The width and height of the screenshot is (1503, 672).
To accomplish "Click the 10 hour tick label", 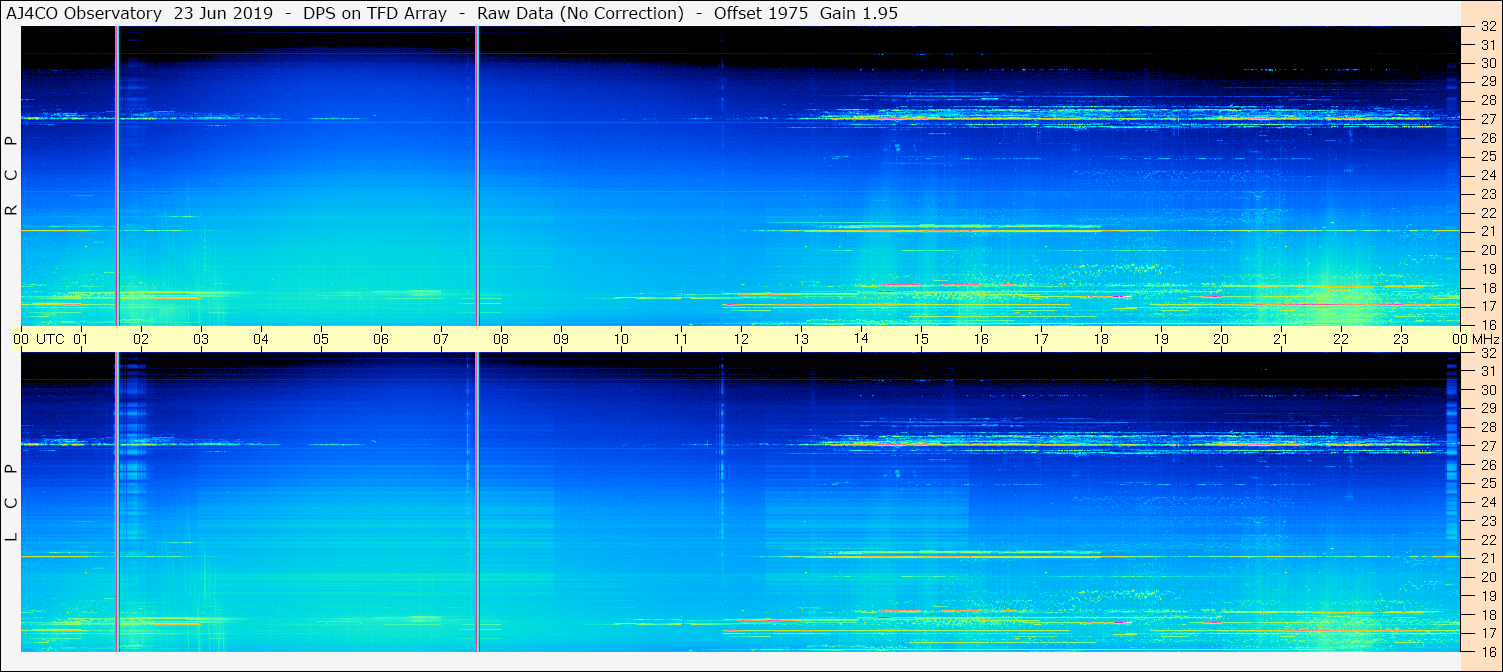I will coord(621,339).
